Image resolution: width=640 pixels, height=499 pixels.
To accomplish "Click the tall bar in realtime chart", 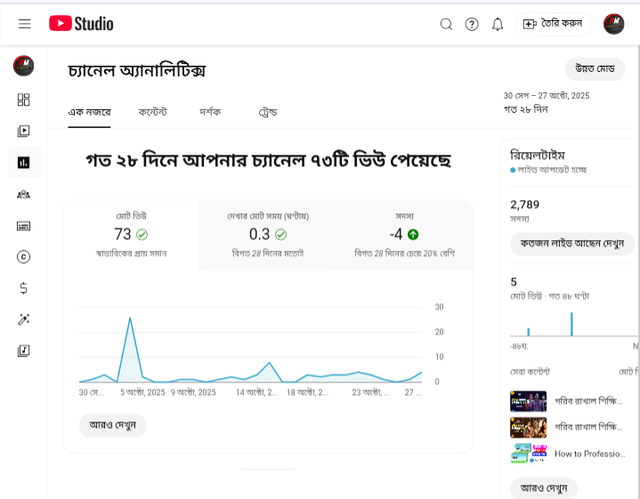I will pyautogui.click(x=571, y=324).
